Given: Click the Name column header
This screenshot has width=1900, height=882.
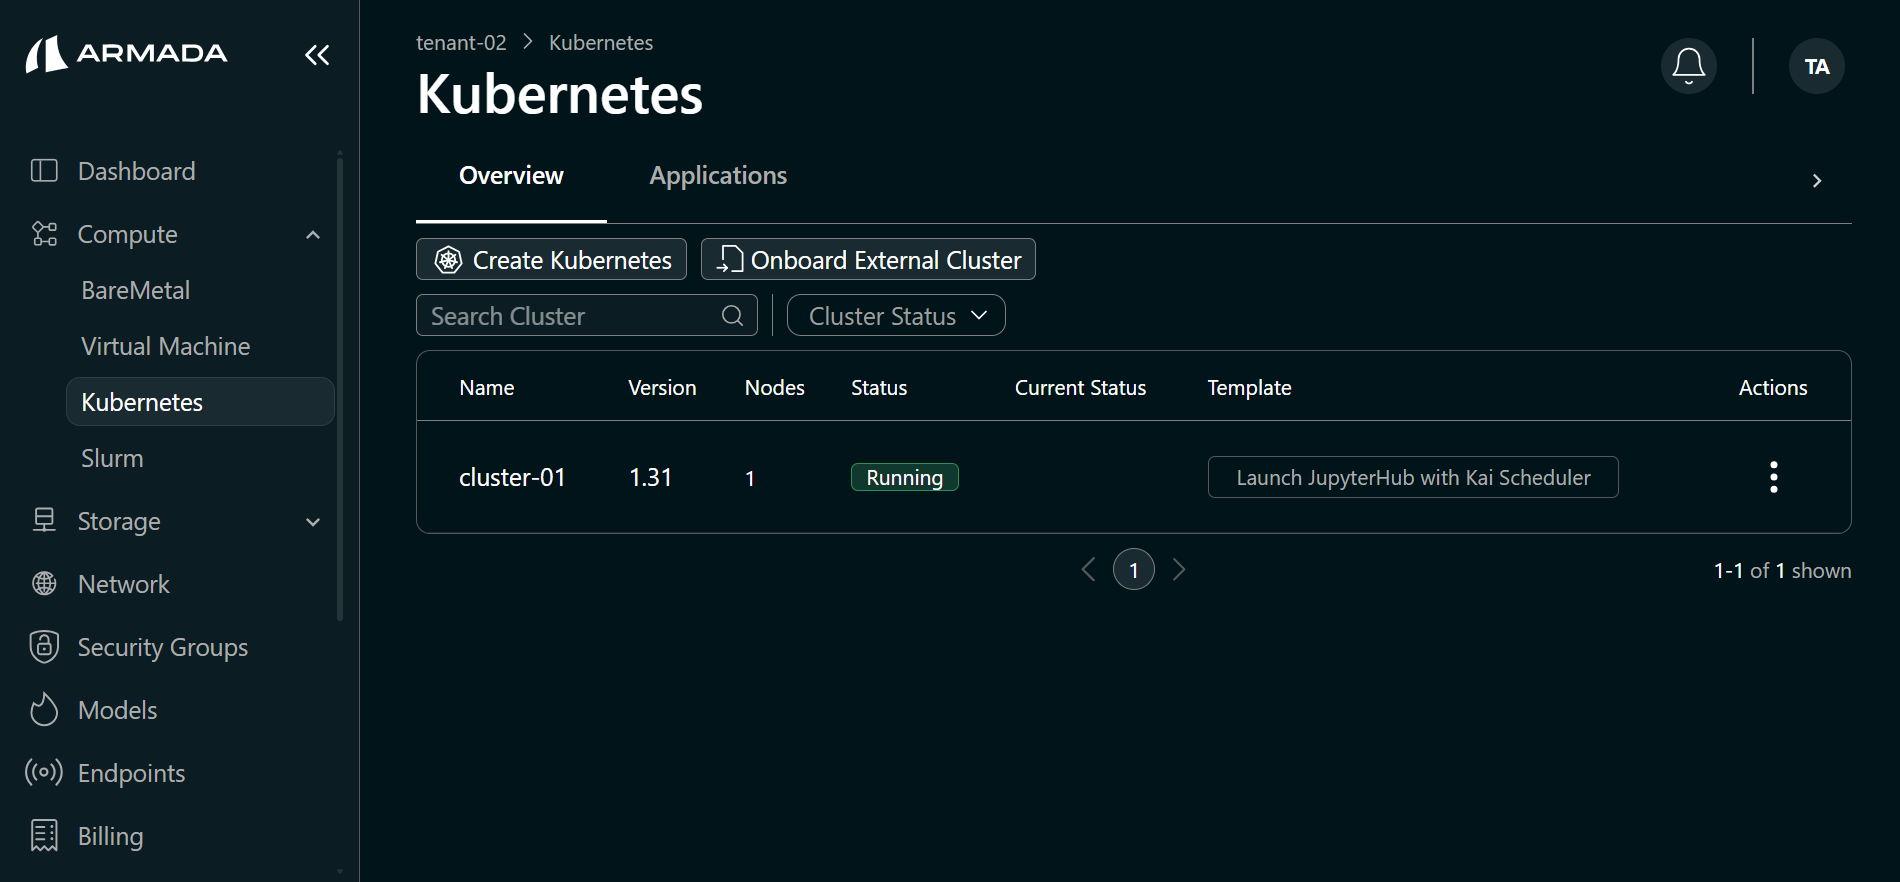Looking at the screenshot, I should (487, 388).
